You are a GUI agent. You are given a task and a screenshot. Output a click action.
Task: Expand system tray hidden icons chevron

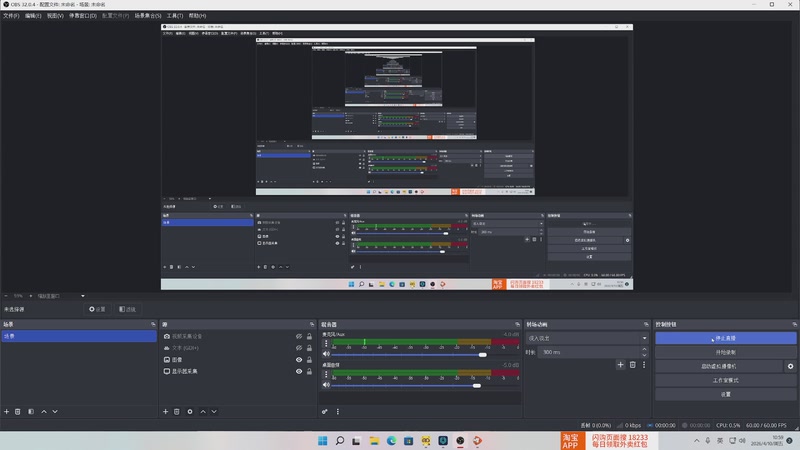click(x=696, y=441)
